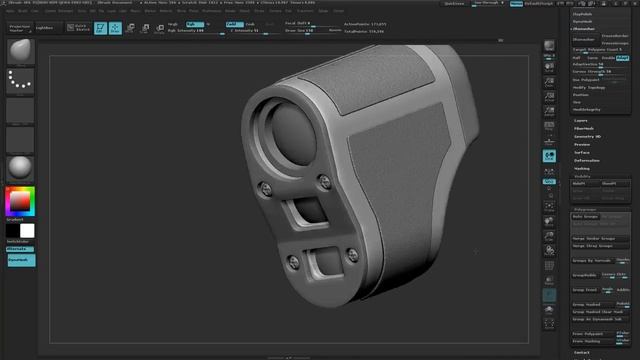
Task: Enable the Zsub mode button
Action: coord(250,24)
